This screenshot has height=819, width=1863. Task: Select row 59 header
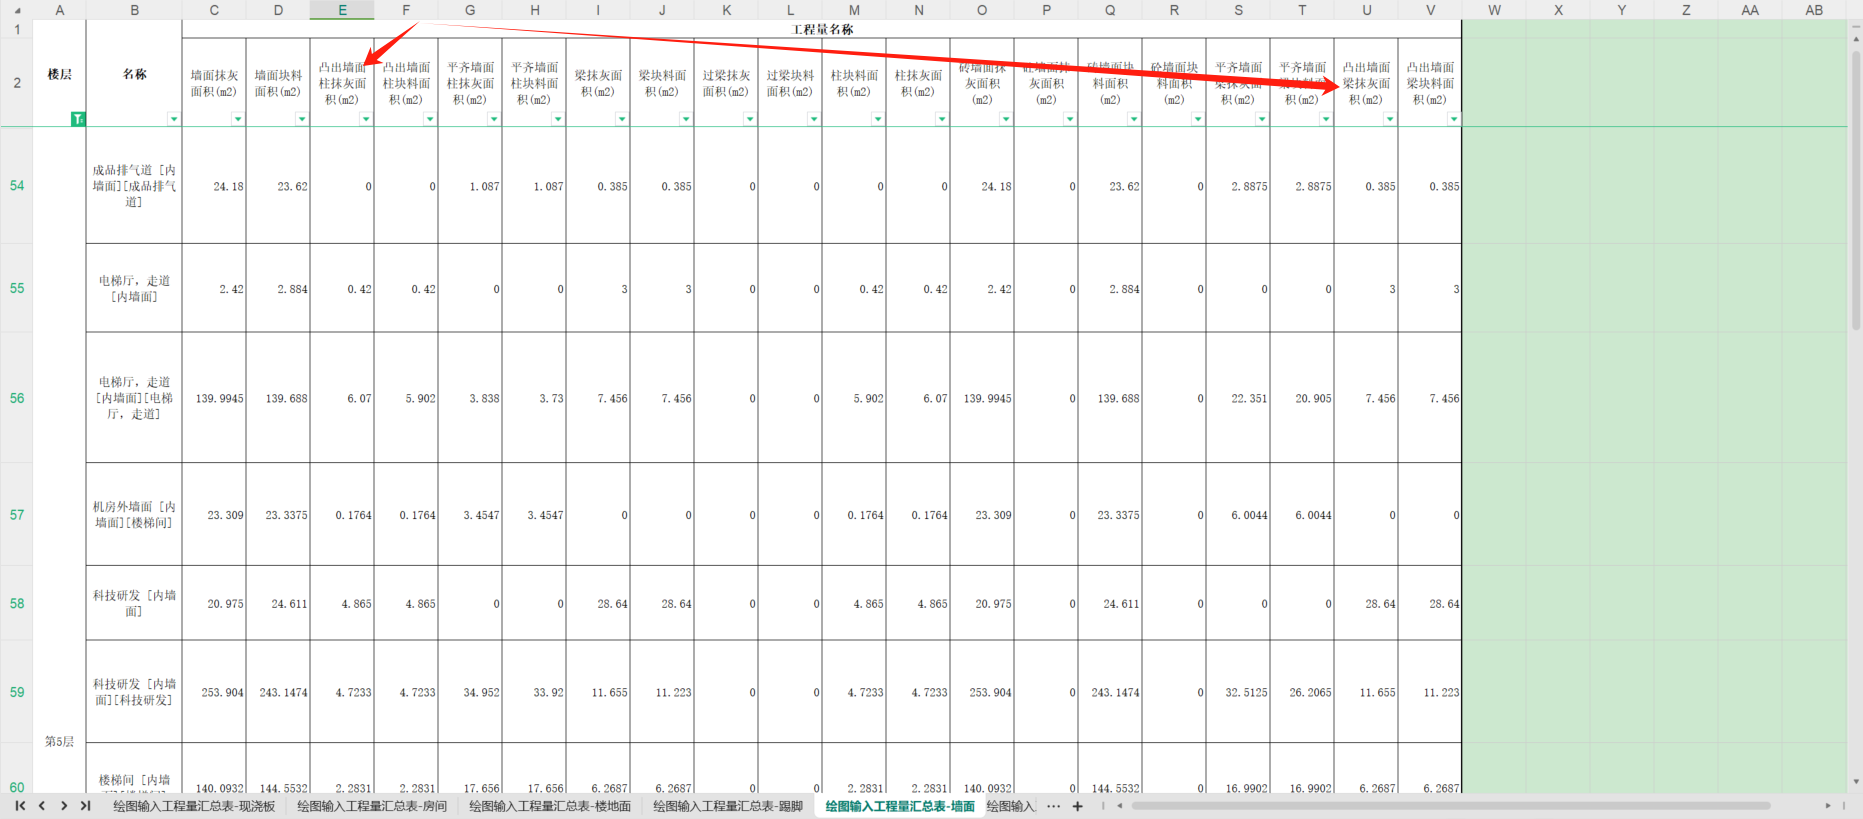[x=17, y=691]
